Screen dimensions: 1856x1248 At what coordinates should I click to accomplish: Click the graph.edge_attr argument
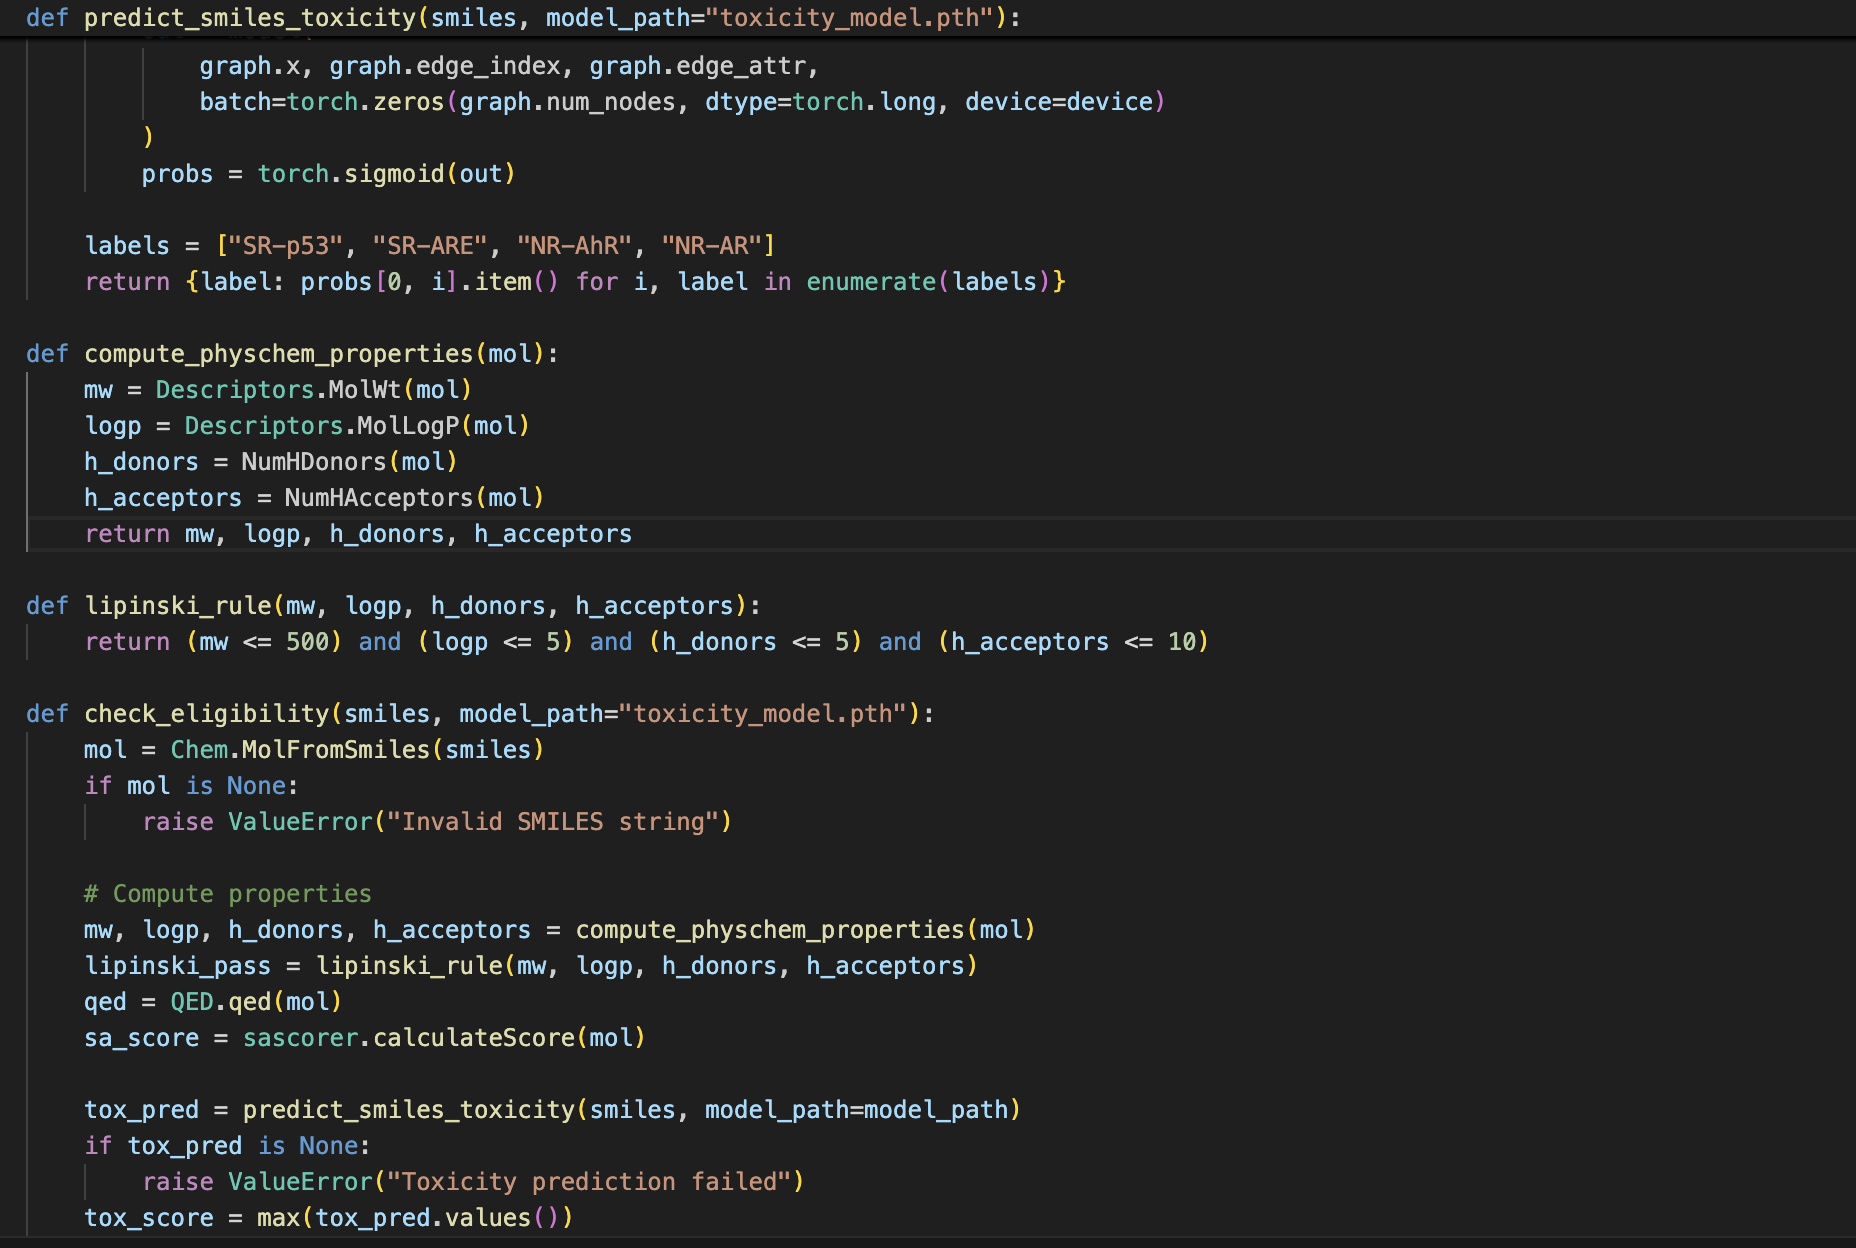coord(697,66)
